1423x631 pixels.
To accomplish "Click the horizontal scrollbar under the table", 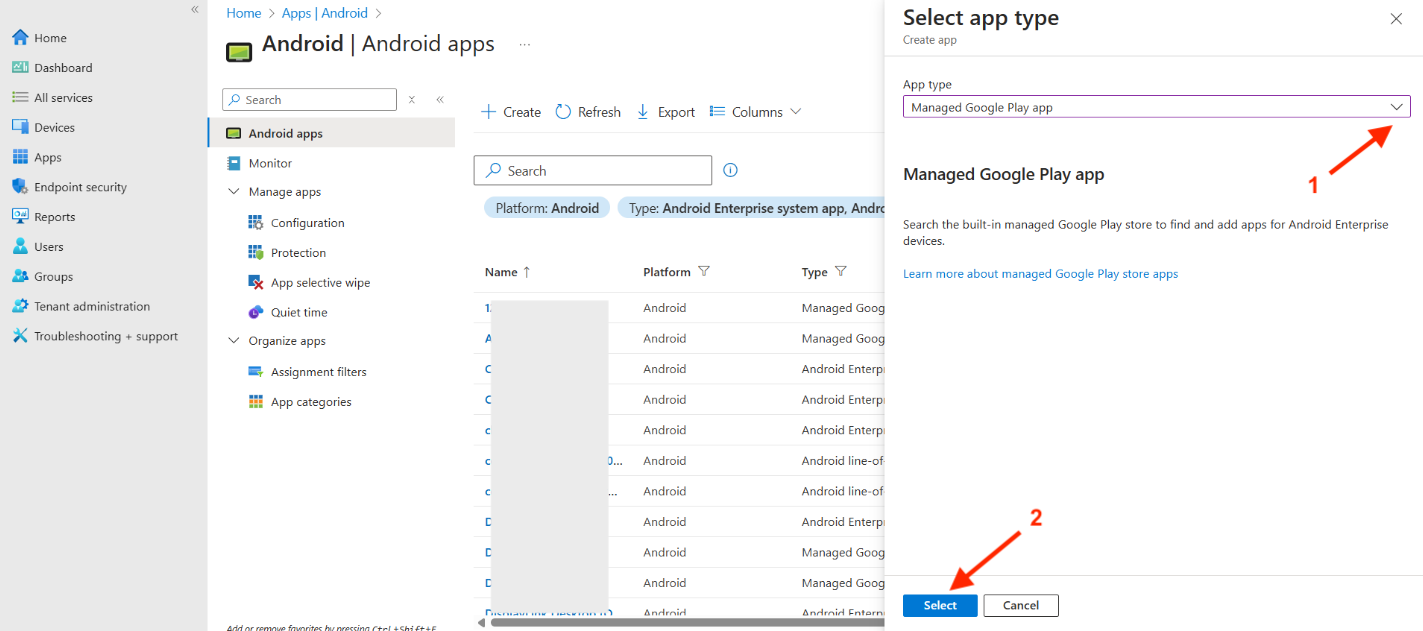I will pyautogui.click(x=680, y=622).
